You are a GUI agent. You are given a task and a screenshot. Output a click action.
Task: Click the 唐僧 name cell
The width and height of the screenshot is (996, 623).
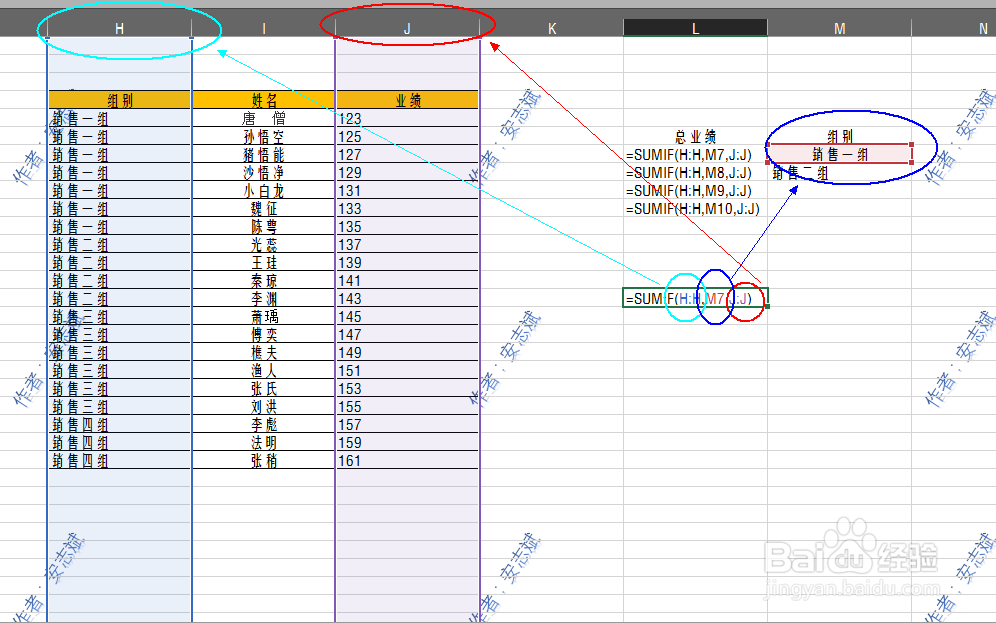click(x=264, y=118)
